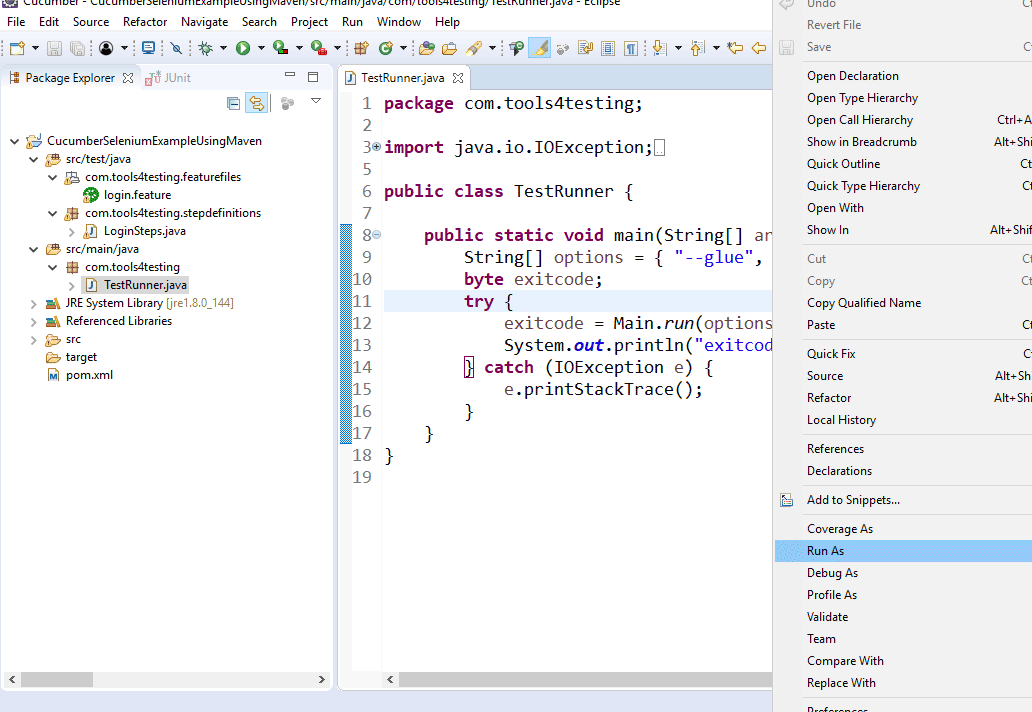Click the Search flashlight toolbar icon
Image resolution: width=1032 pixels, height=712 pixels.
[x=473, y=48]
